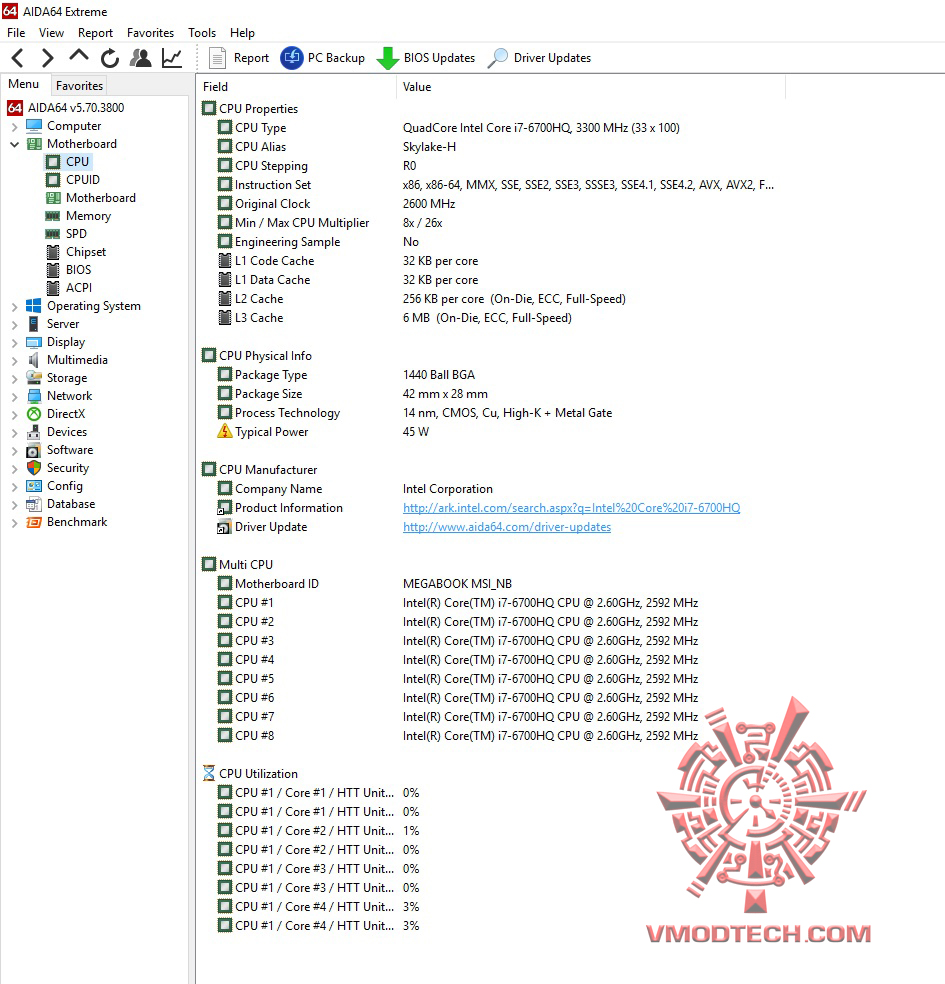Image resolution: width=945 pixels, height=984 pixels.
Task: Select Benchmark in the tree
Action: [67, 521]
